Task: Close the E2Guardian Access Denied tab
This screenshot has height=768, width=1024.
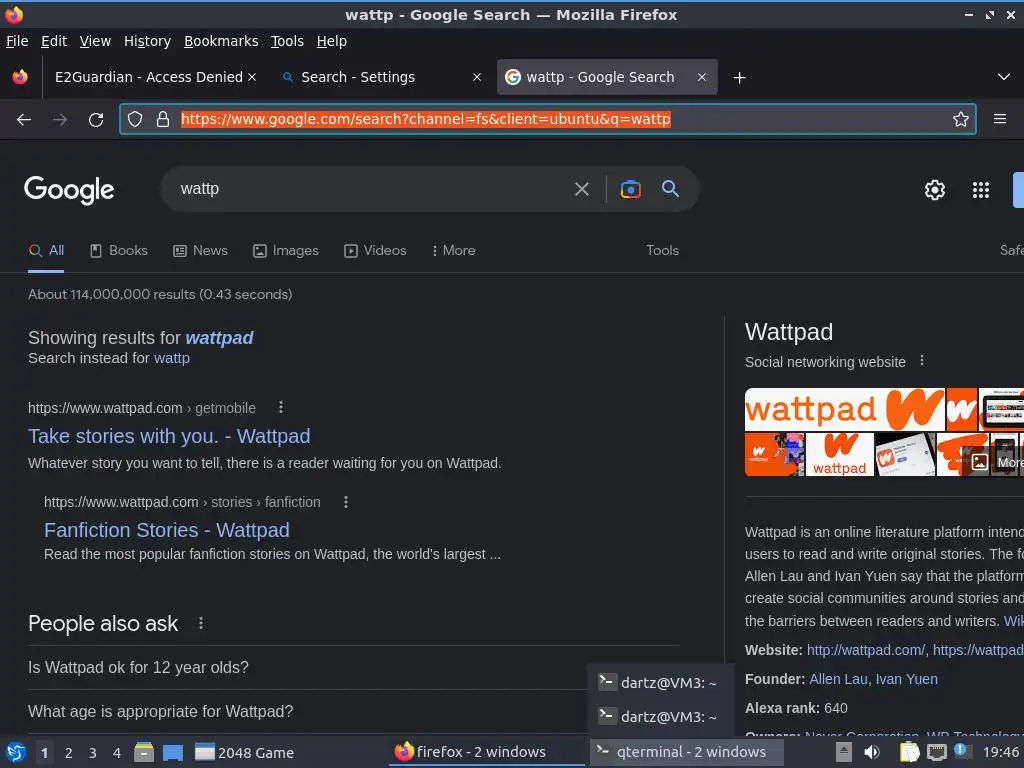Action: [x=251, y=77]
